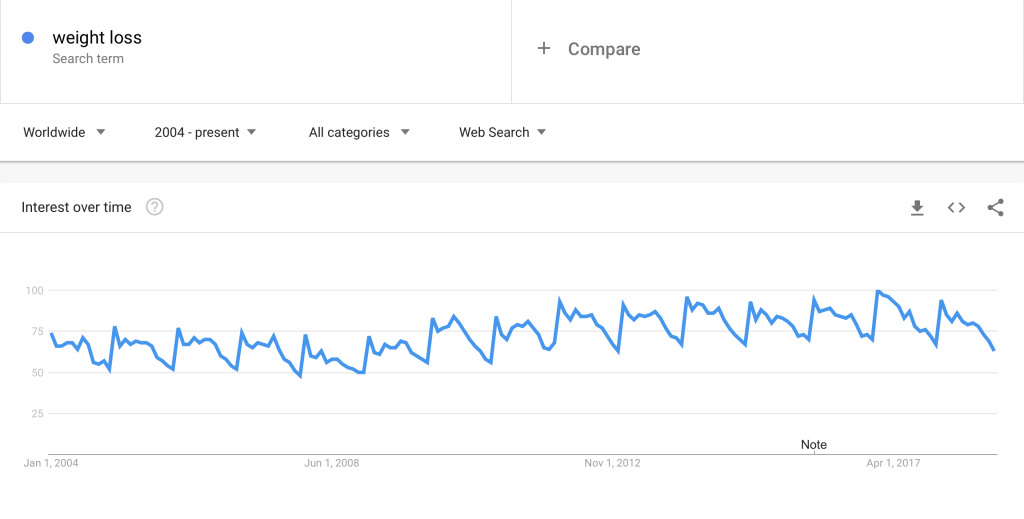Open the embed code icon
The image size is (1024, 519).
click(956, 208)
